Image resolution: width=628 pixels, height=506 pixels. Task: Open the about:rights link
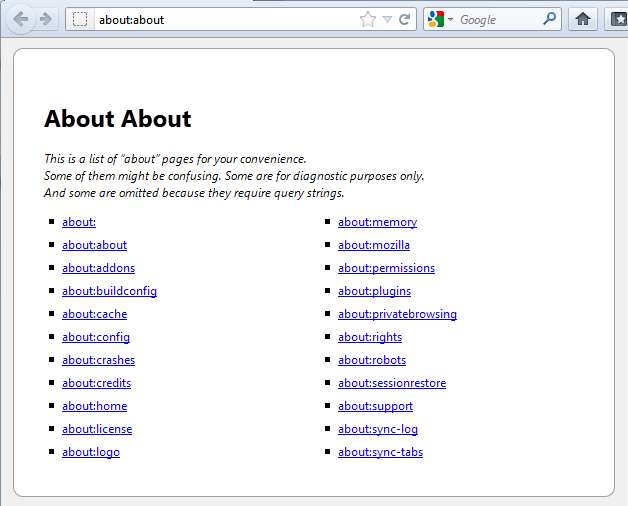370,337
